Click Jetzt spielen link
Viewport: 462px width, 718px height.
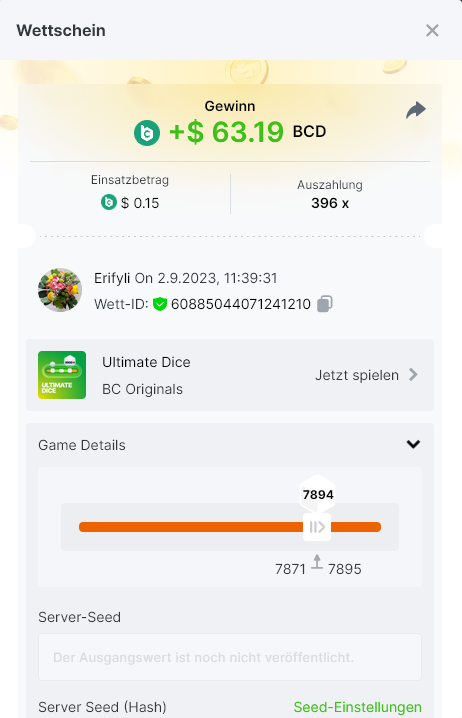pos(357,375)
